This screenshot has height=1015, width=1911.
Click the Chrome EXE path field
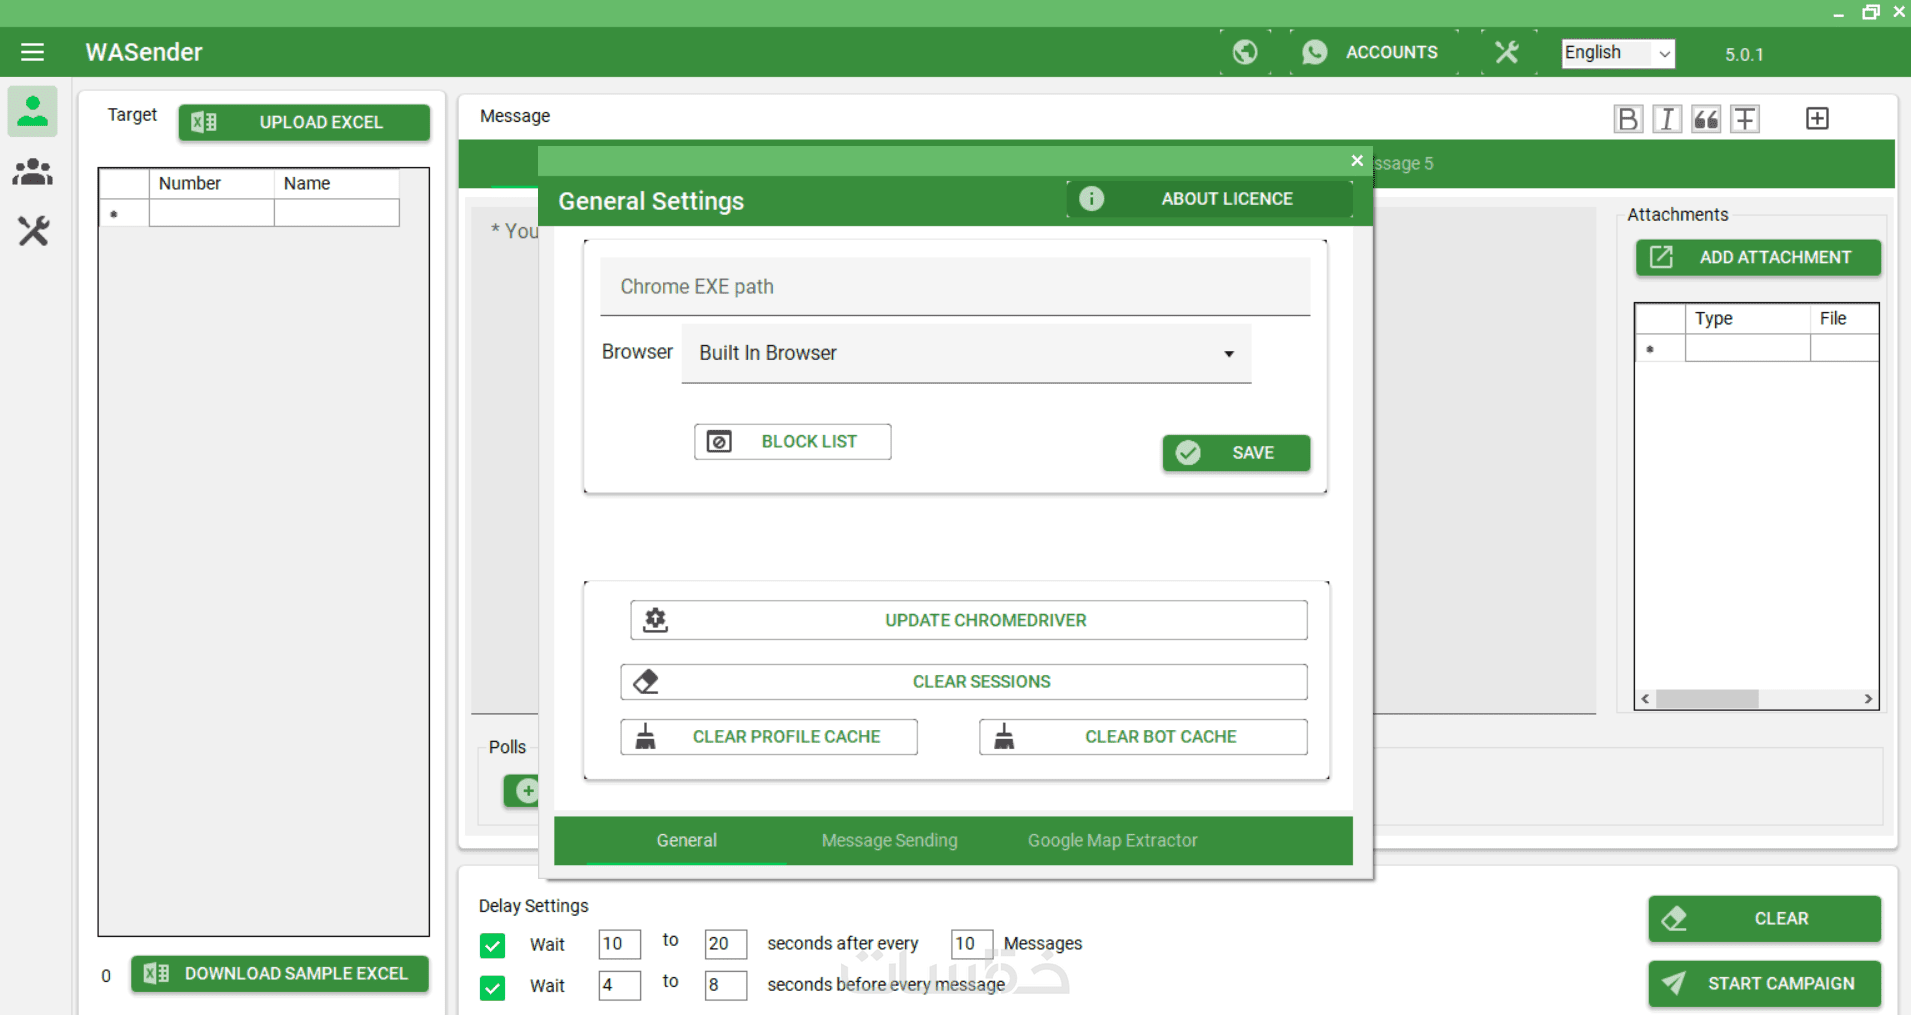[955, 287]
